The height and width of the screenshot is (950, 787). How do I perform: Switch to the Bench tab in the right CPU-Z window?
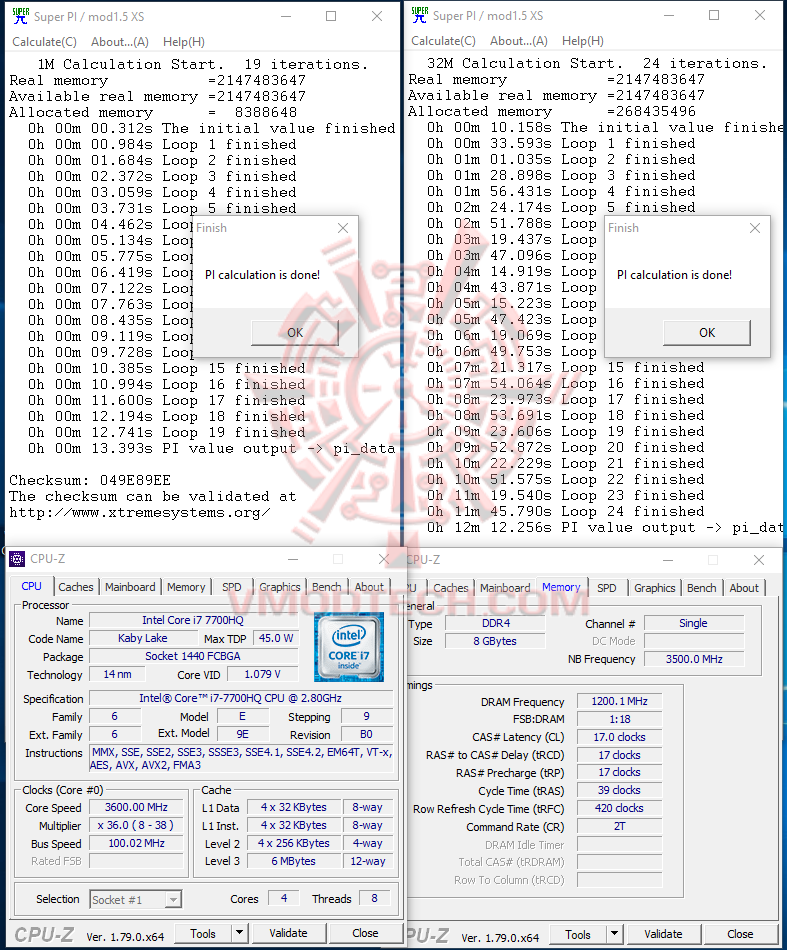click(702, 588)
